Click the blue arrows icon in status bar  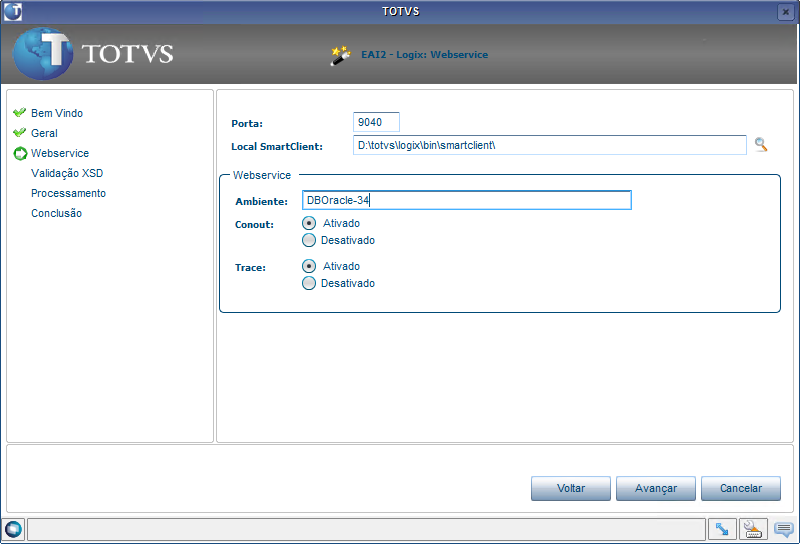coord(722,529)
